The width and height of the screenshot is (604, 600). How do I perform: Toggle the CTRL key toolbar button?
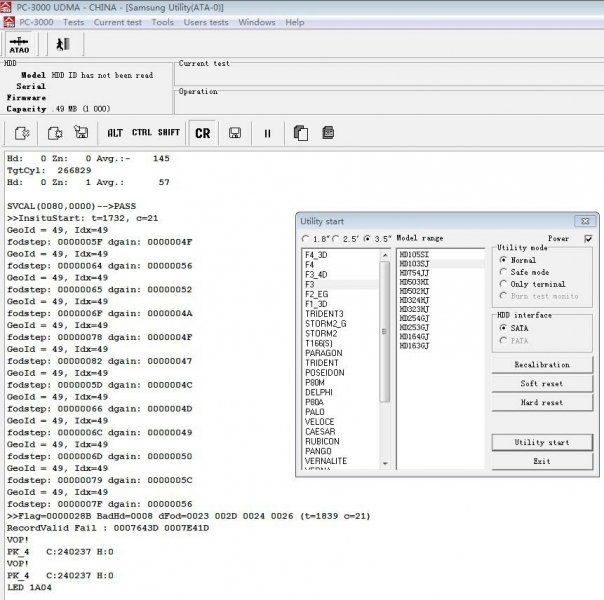click(x=142, y=133)
